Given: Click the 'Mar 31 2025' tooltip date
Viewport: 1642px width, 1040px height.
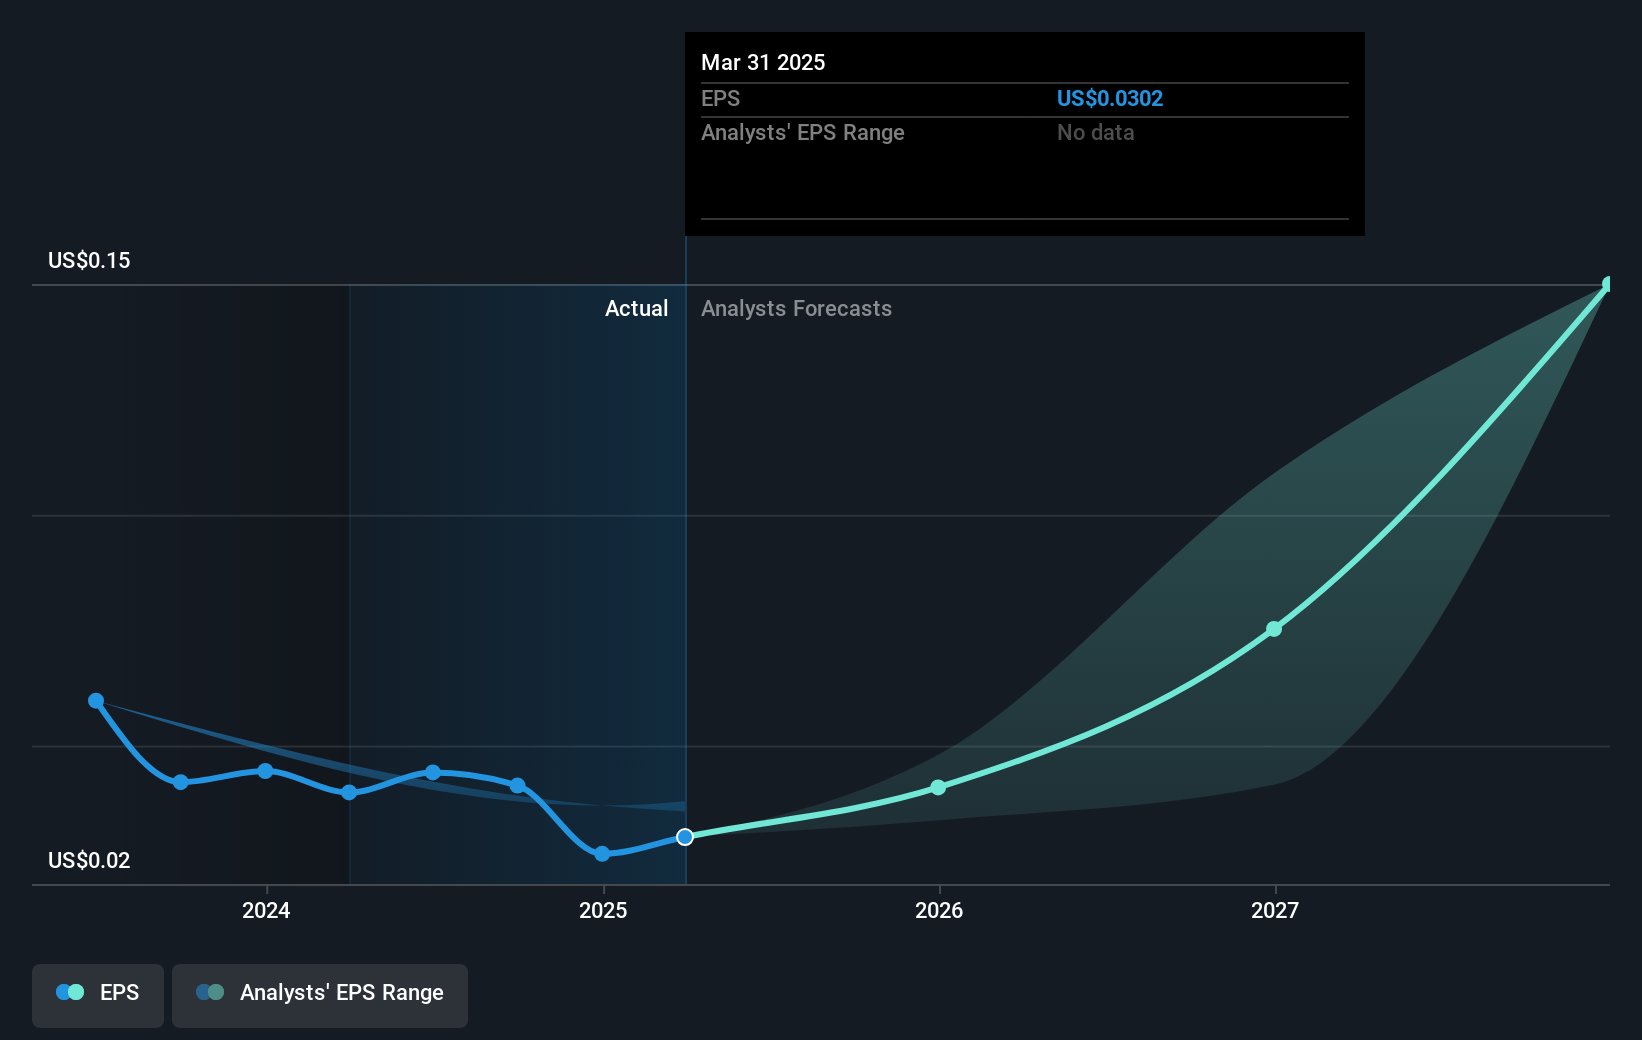Looking at the screenshot, I should tap(763, 62).
